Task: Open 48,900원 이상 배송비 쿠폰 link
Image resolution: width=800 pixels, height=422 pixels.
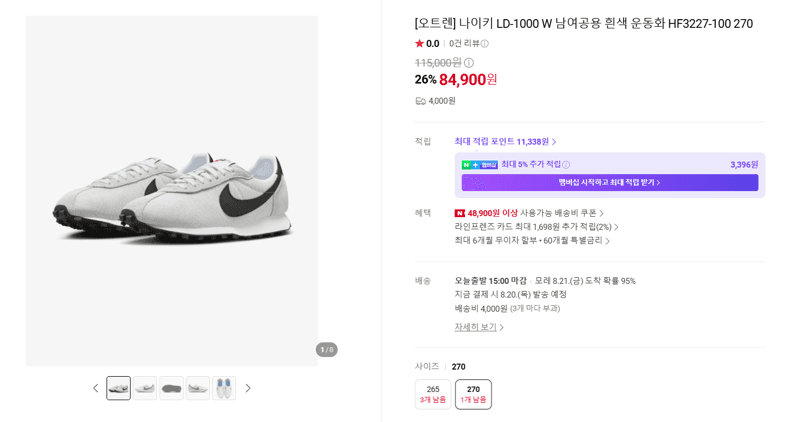Action: (529, 213)
